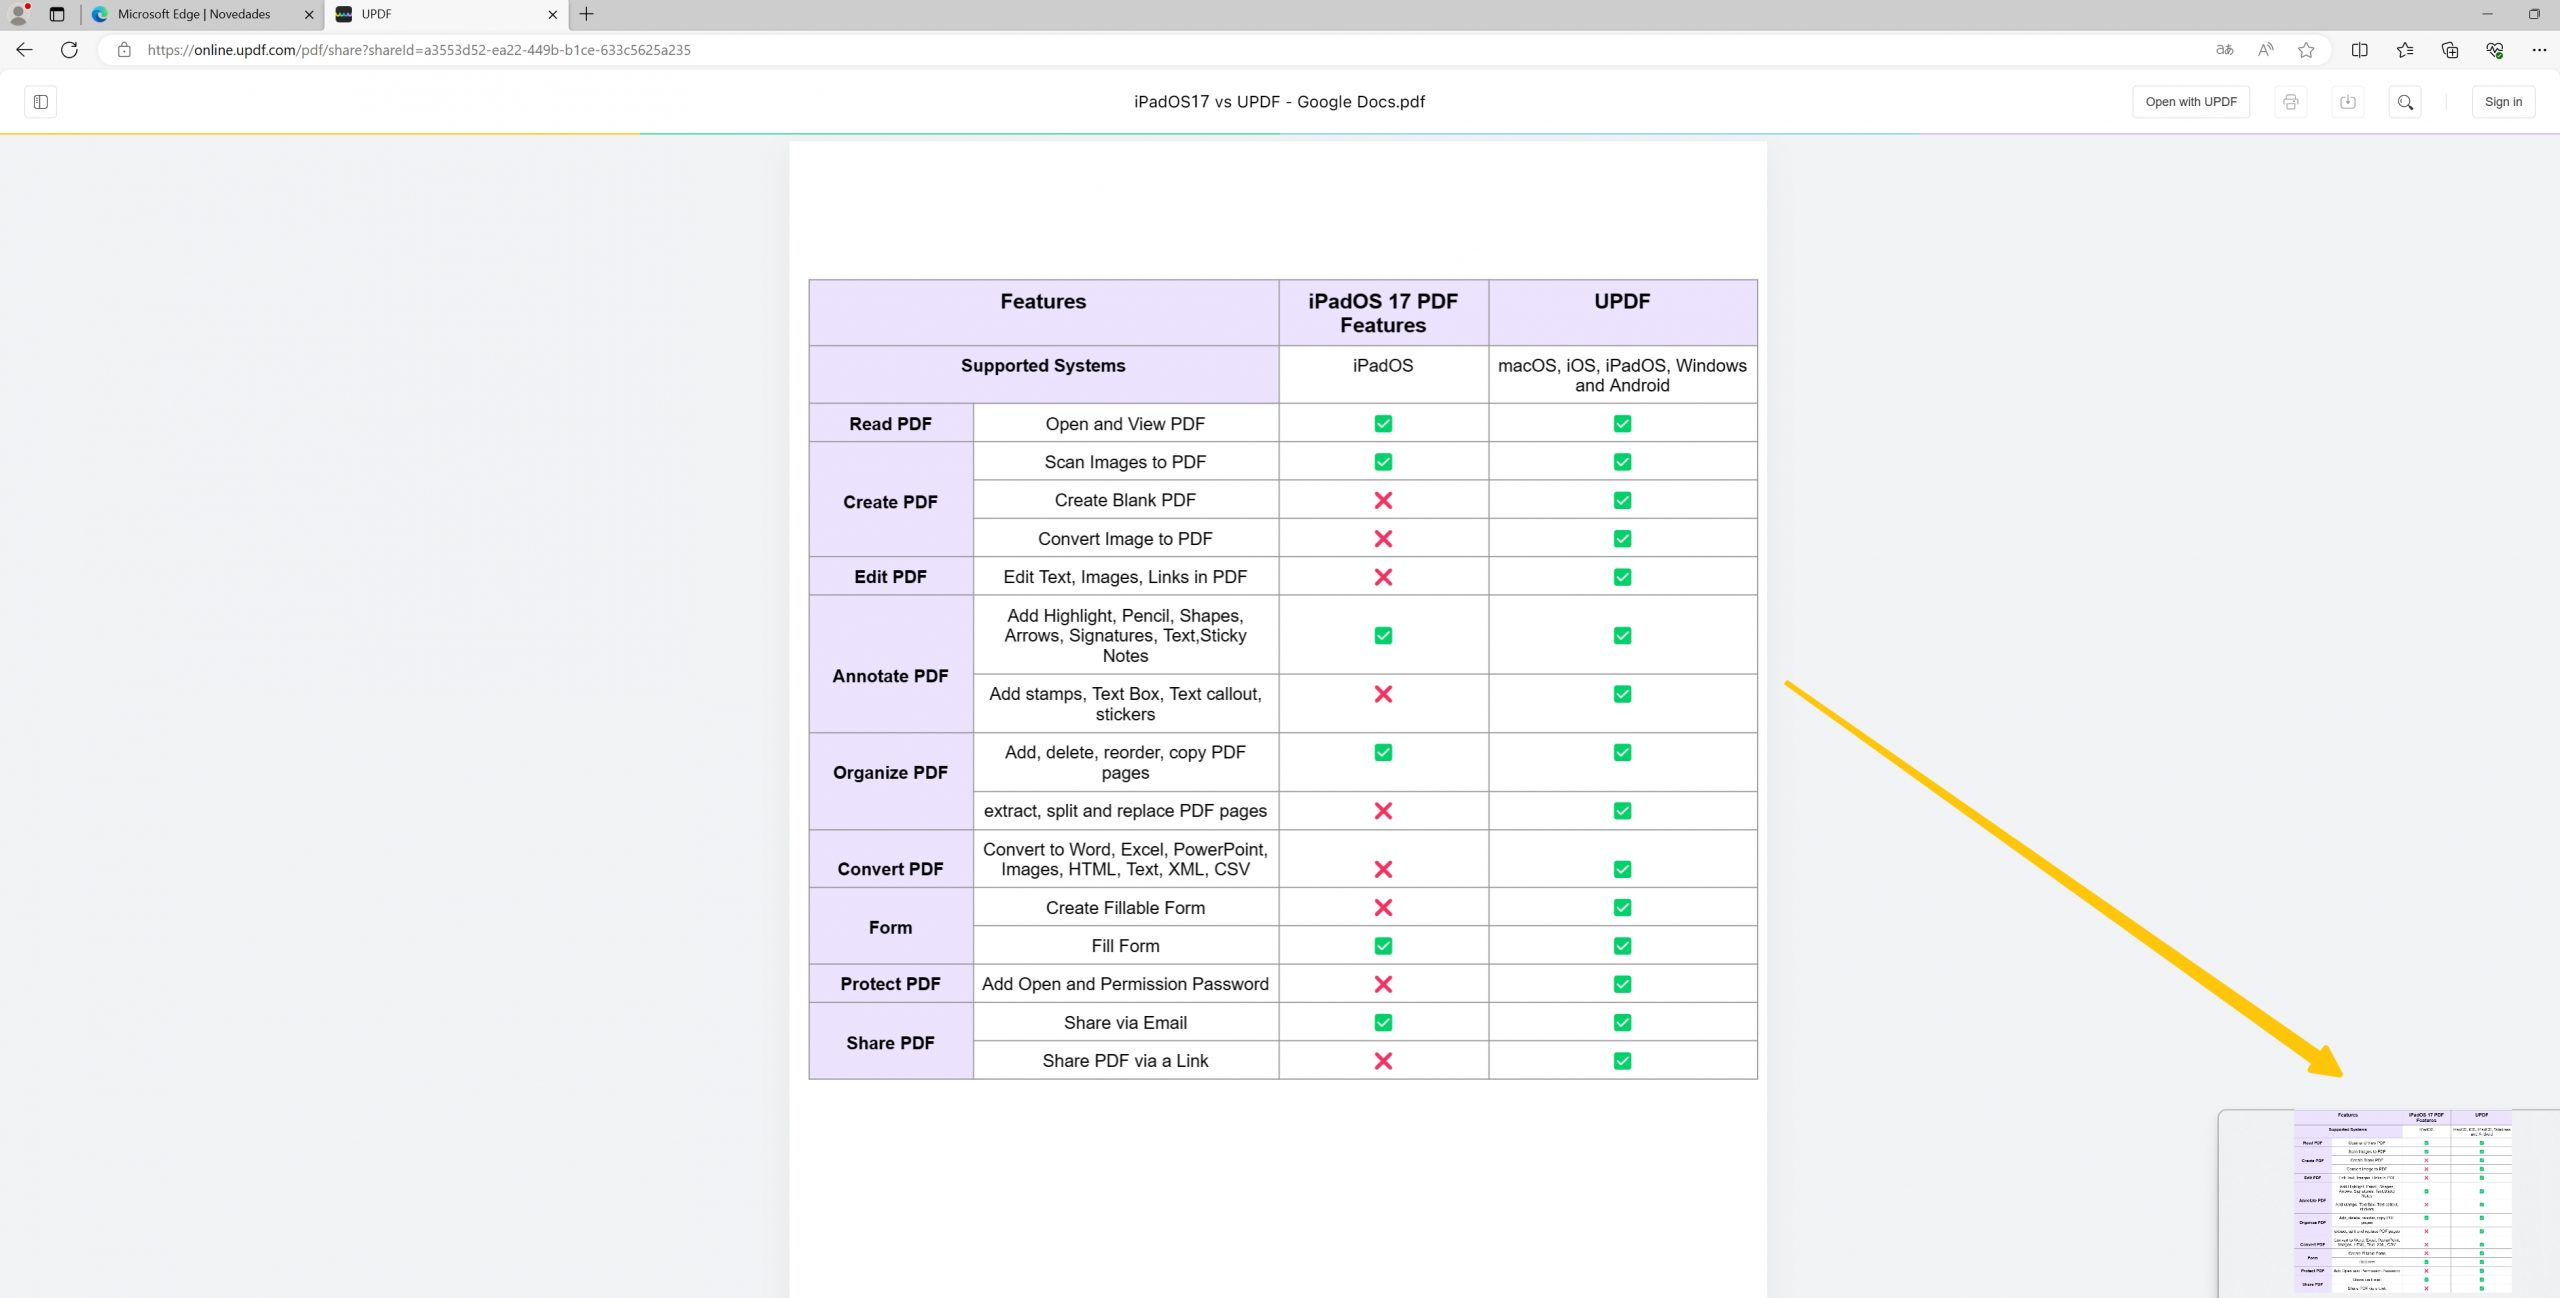Screen dimensions: 2560x1298
Task: Open split screen view icon
Action: point(2360,50)
